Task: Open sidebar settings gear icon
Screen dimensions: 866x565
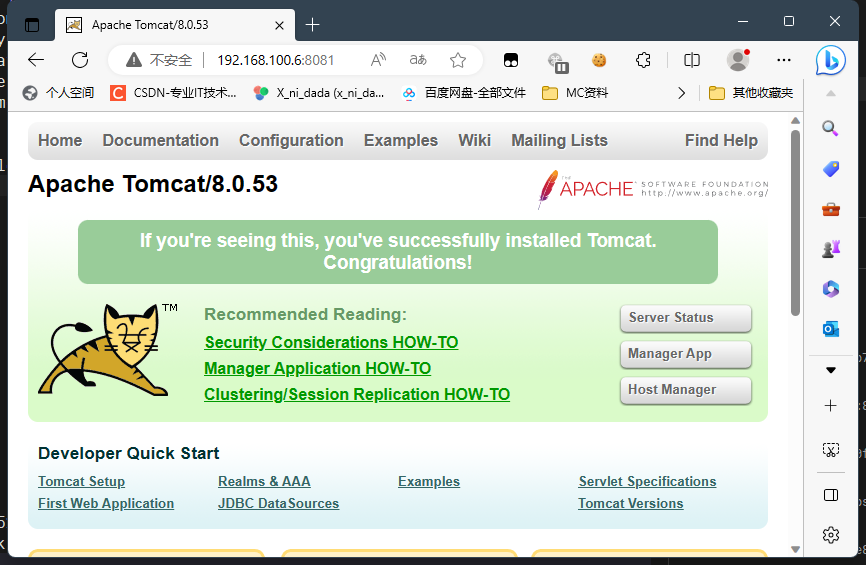Action: click(831, 535)
